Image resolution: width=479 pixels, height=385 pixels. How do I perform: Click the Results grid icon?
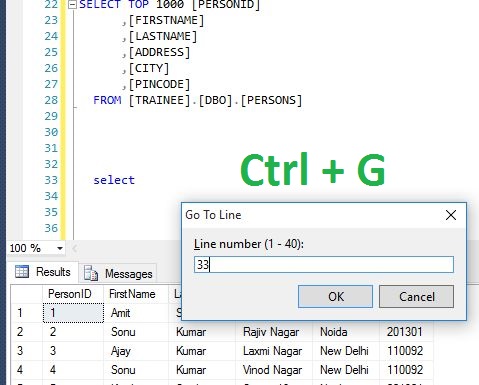22,272
